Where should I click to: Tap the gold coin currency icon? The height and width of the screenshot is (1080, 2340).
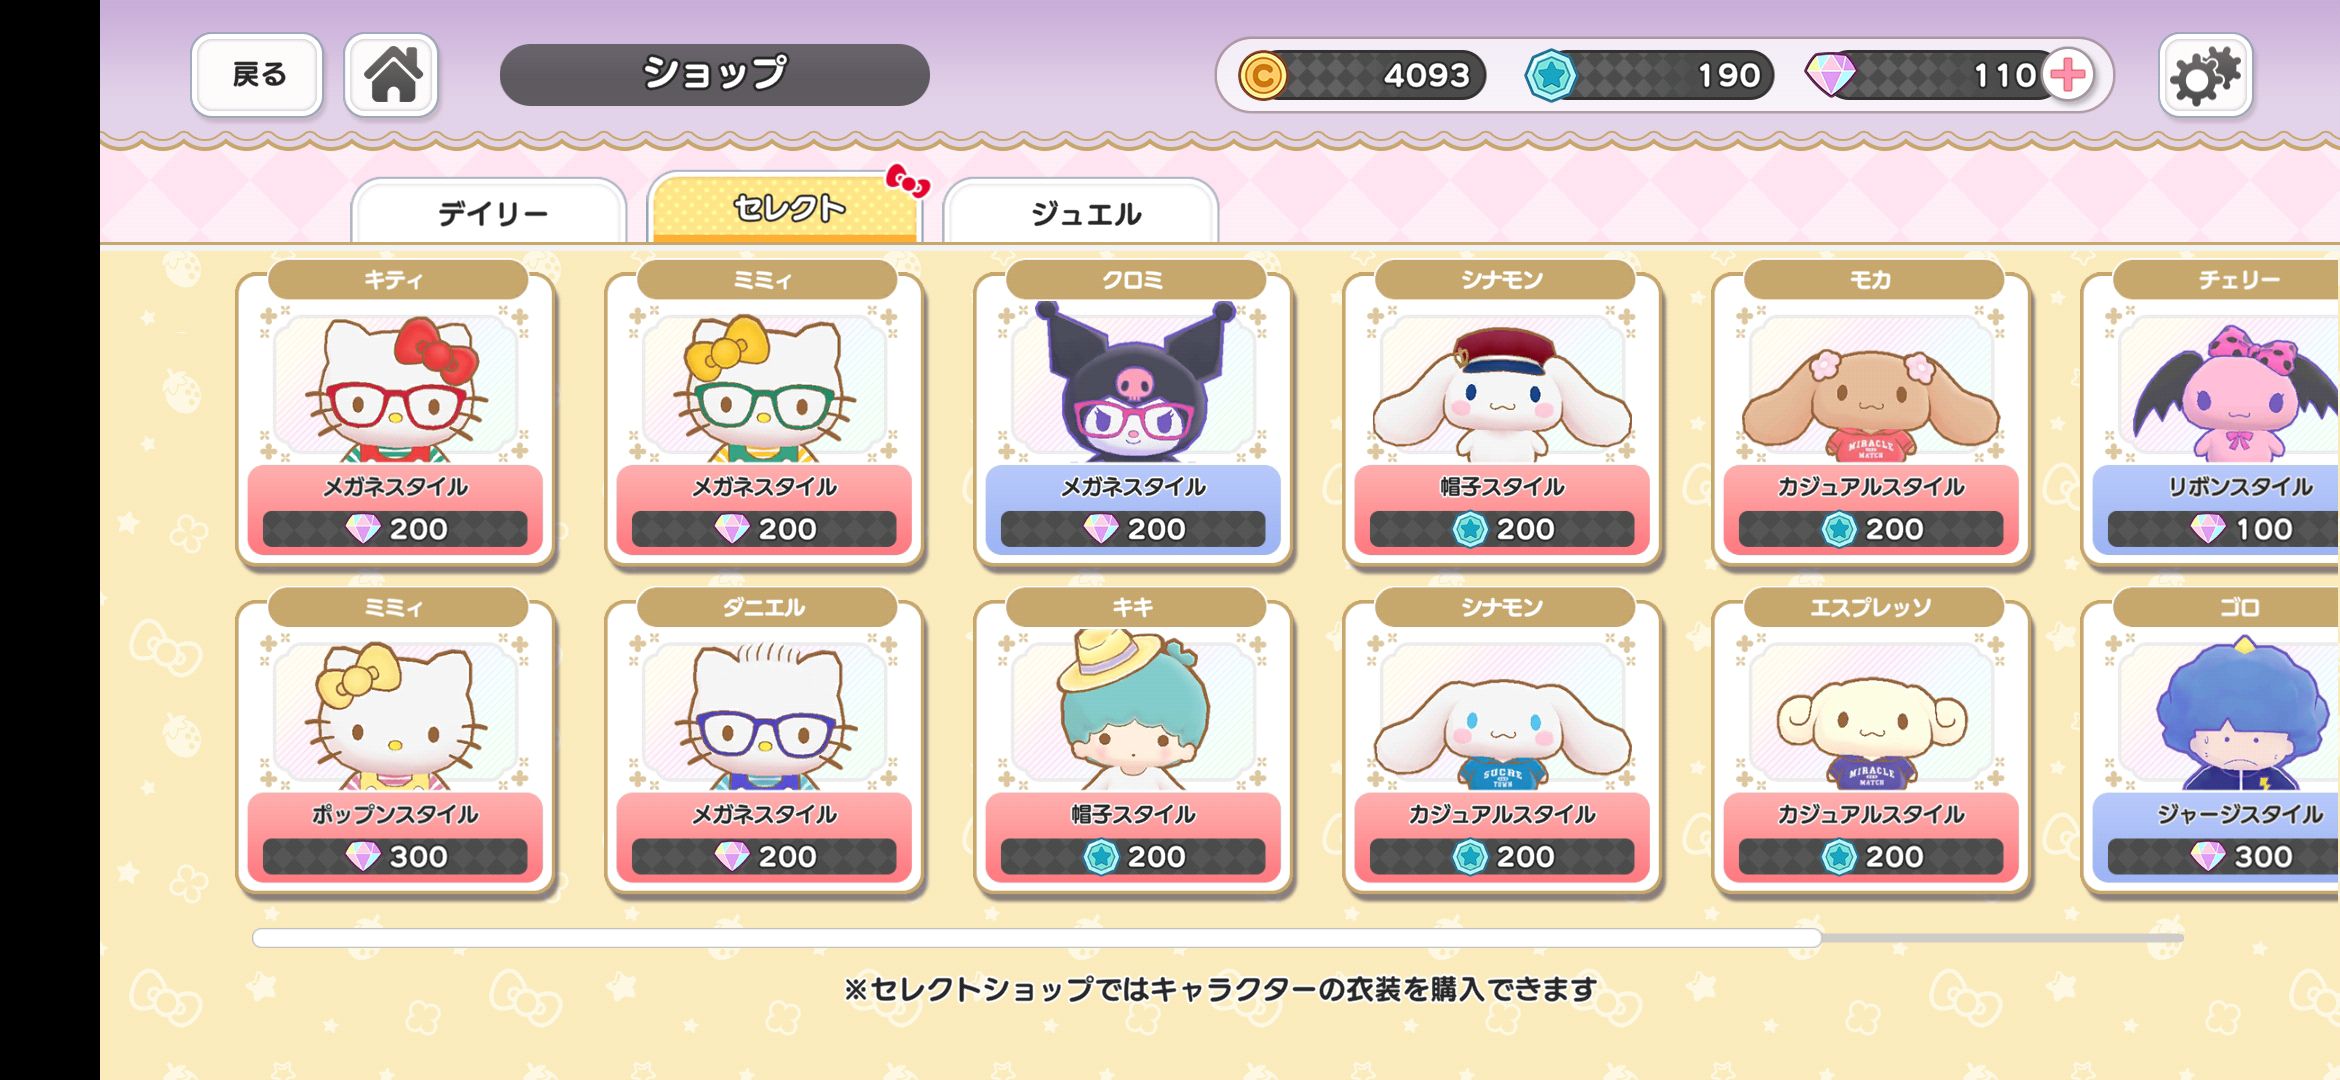1262,75
